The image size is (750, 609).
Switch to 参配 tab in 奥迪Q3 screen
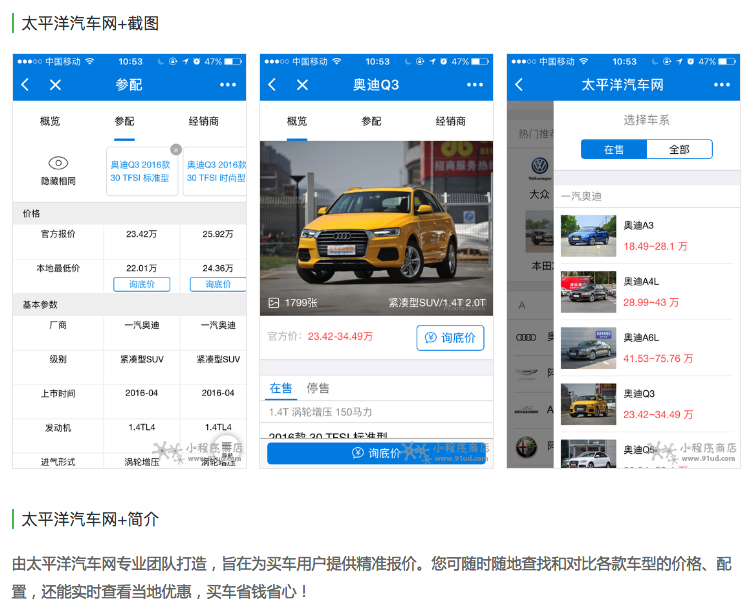(371, 121)
